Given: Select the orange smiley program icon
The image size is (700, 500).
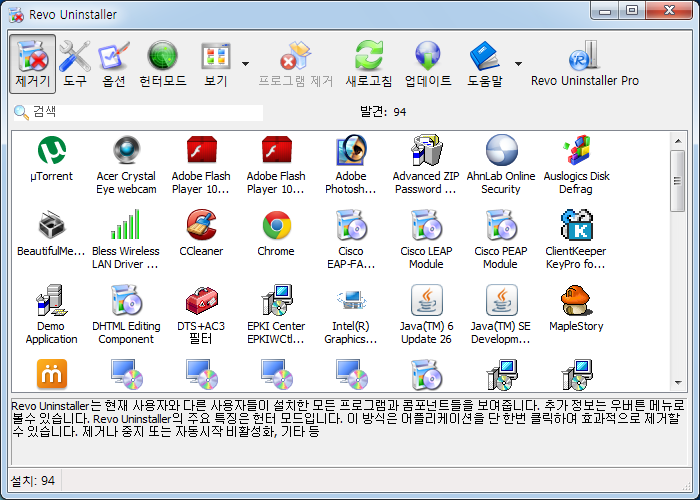Looking at the screenshot, I should pyautogui.click(x=52, y=374).
